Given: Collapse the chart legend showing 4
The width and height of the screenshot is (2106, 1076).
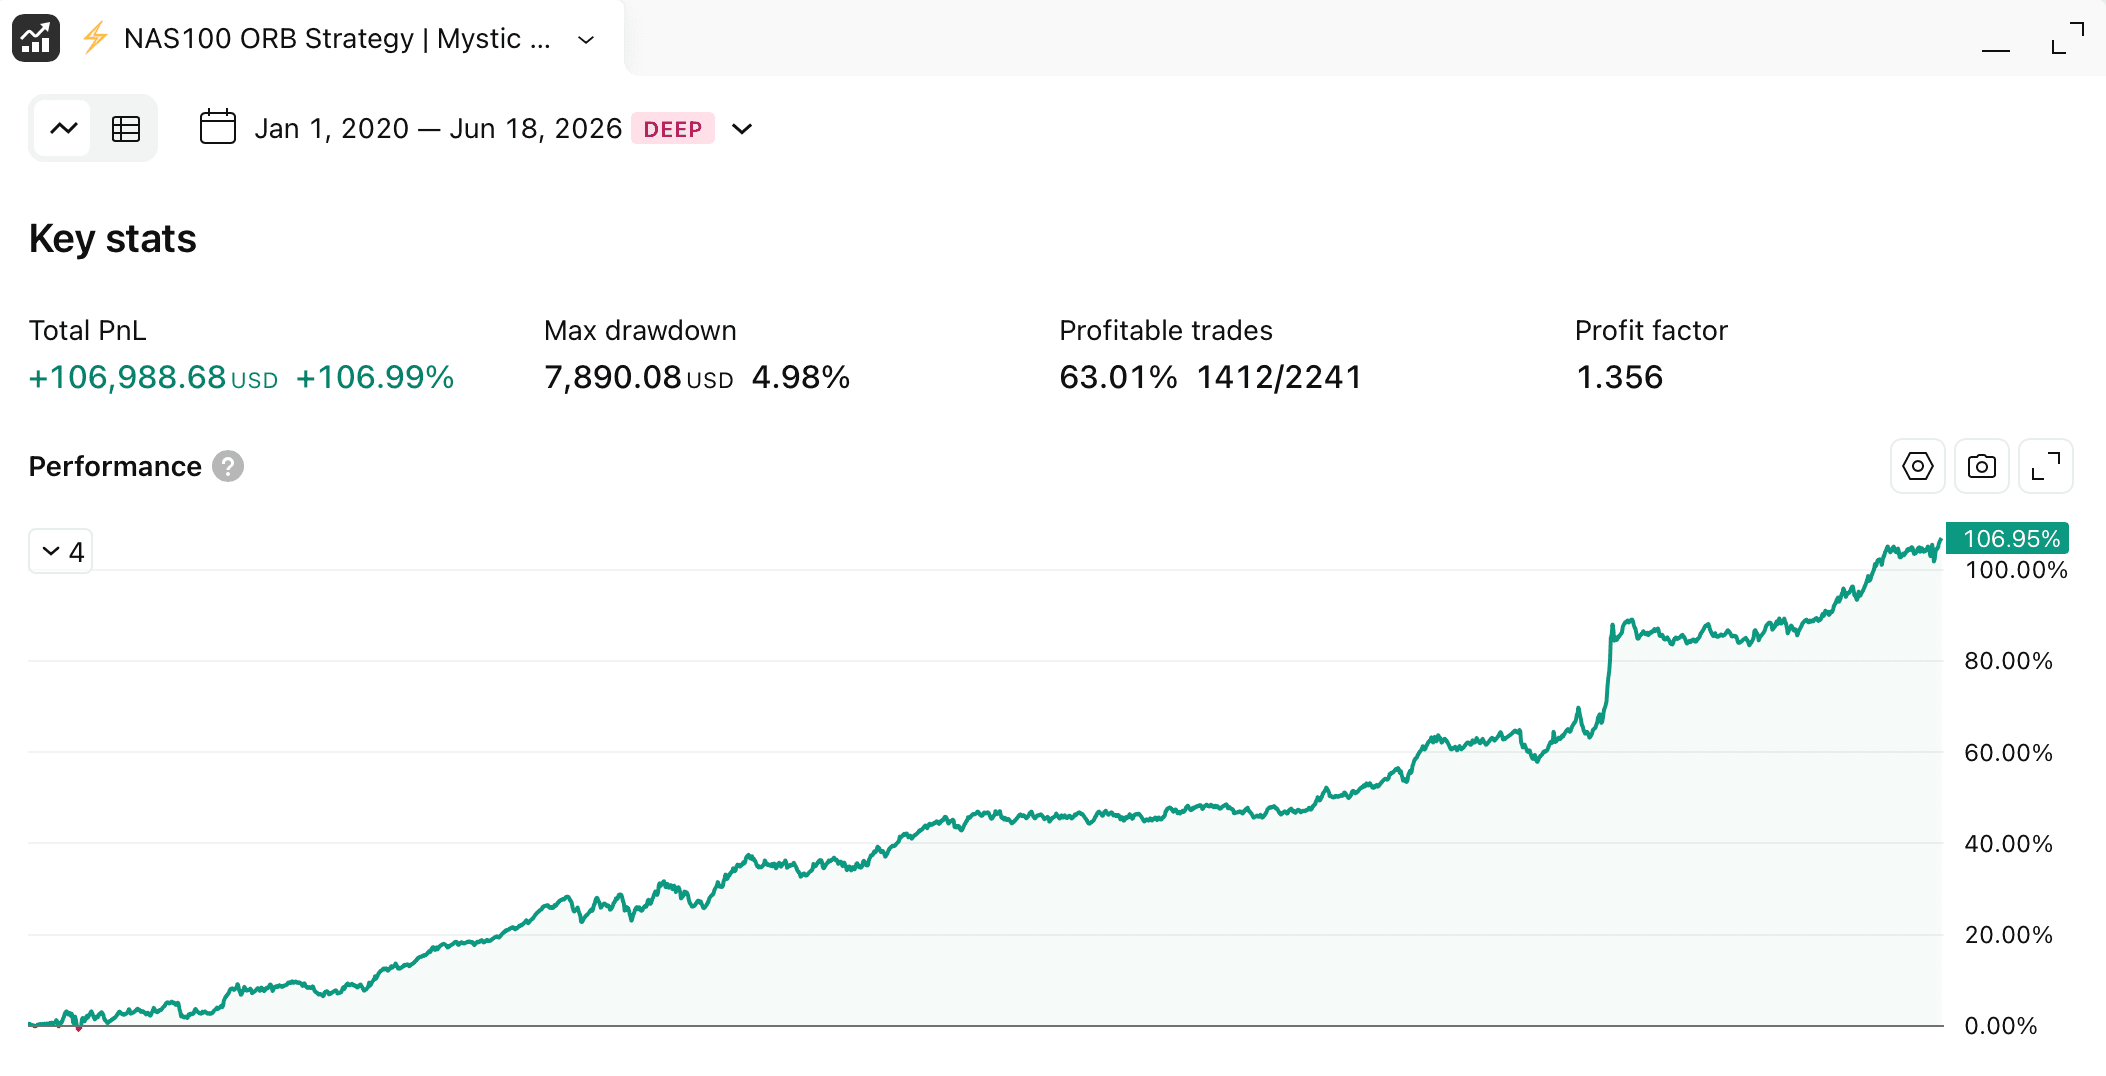Looking at the screenshot, I should click(x=61, y=551).
